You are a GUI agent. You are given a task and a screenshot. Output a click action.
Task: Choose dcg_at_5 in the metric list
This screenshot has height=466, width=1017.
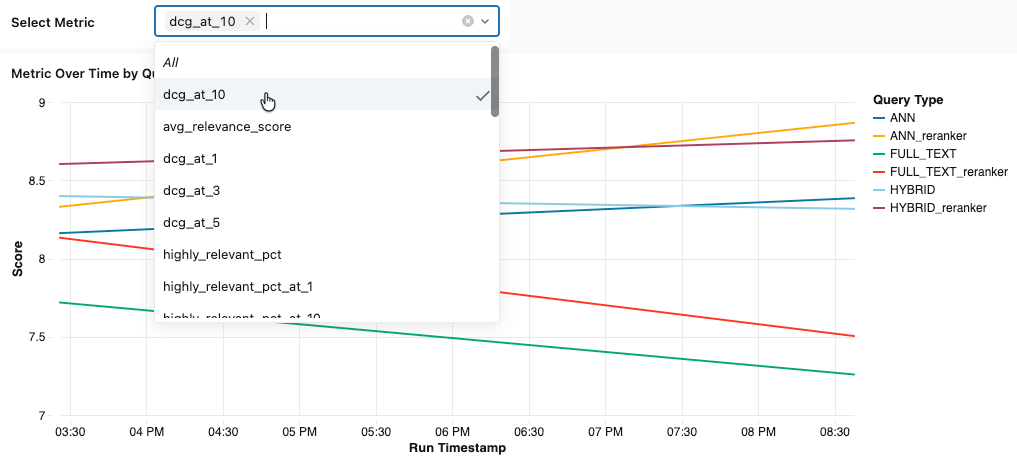[191, 222]
